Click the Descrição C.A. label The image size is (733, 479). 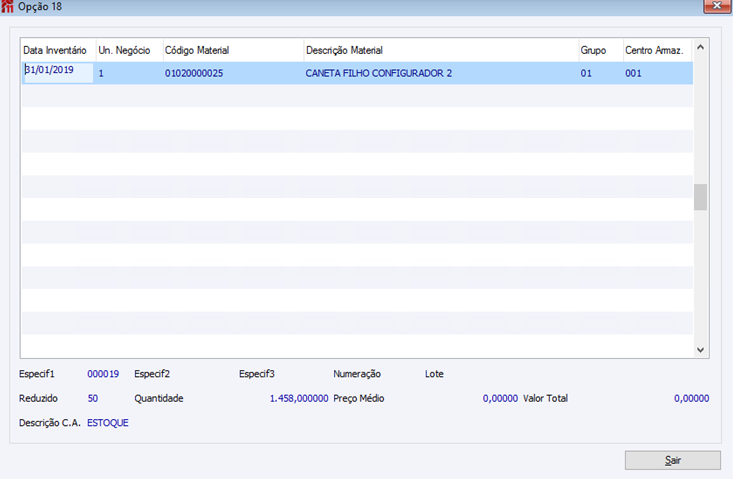[x=50, y=423]
